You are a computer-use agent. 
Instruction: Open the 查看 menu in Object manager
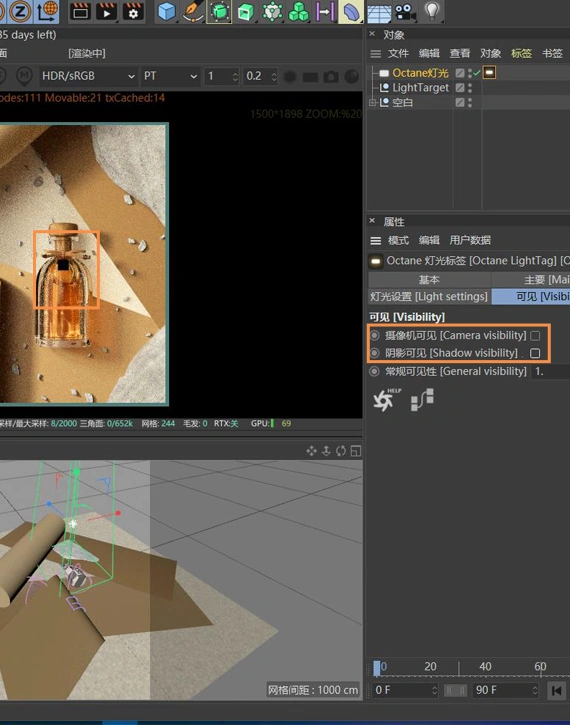tap(460, 54)
